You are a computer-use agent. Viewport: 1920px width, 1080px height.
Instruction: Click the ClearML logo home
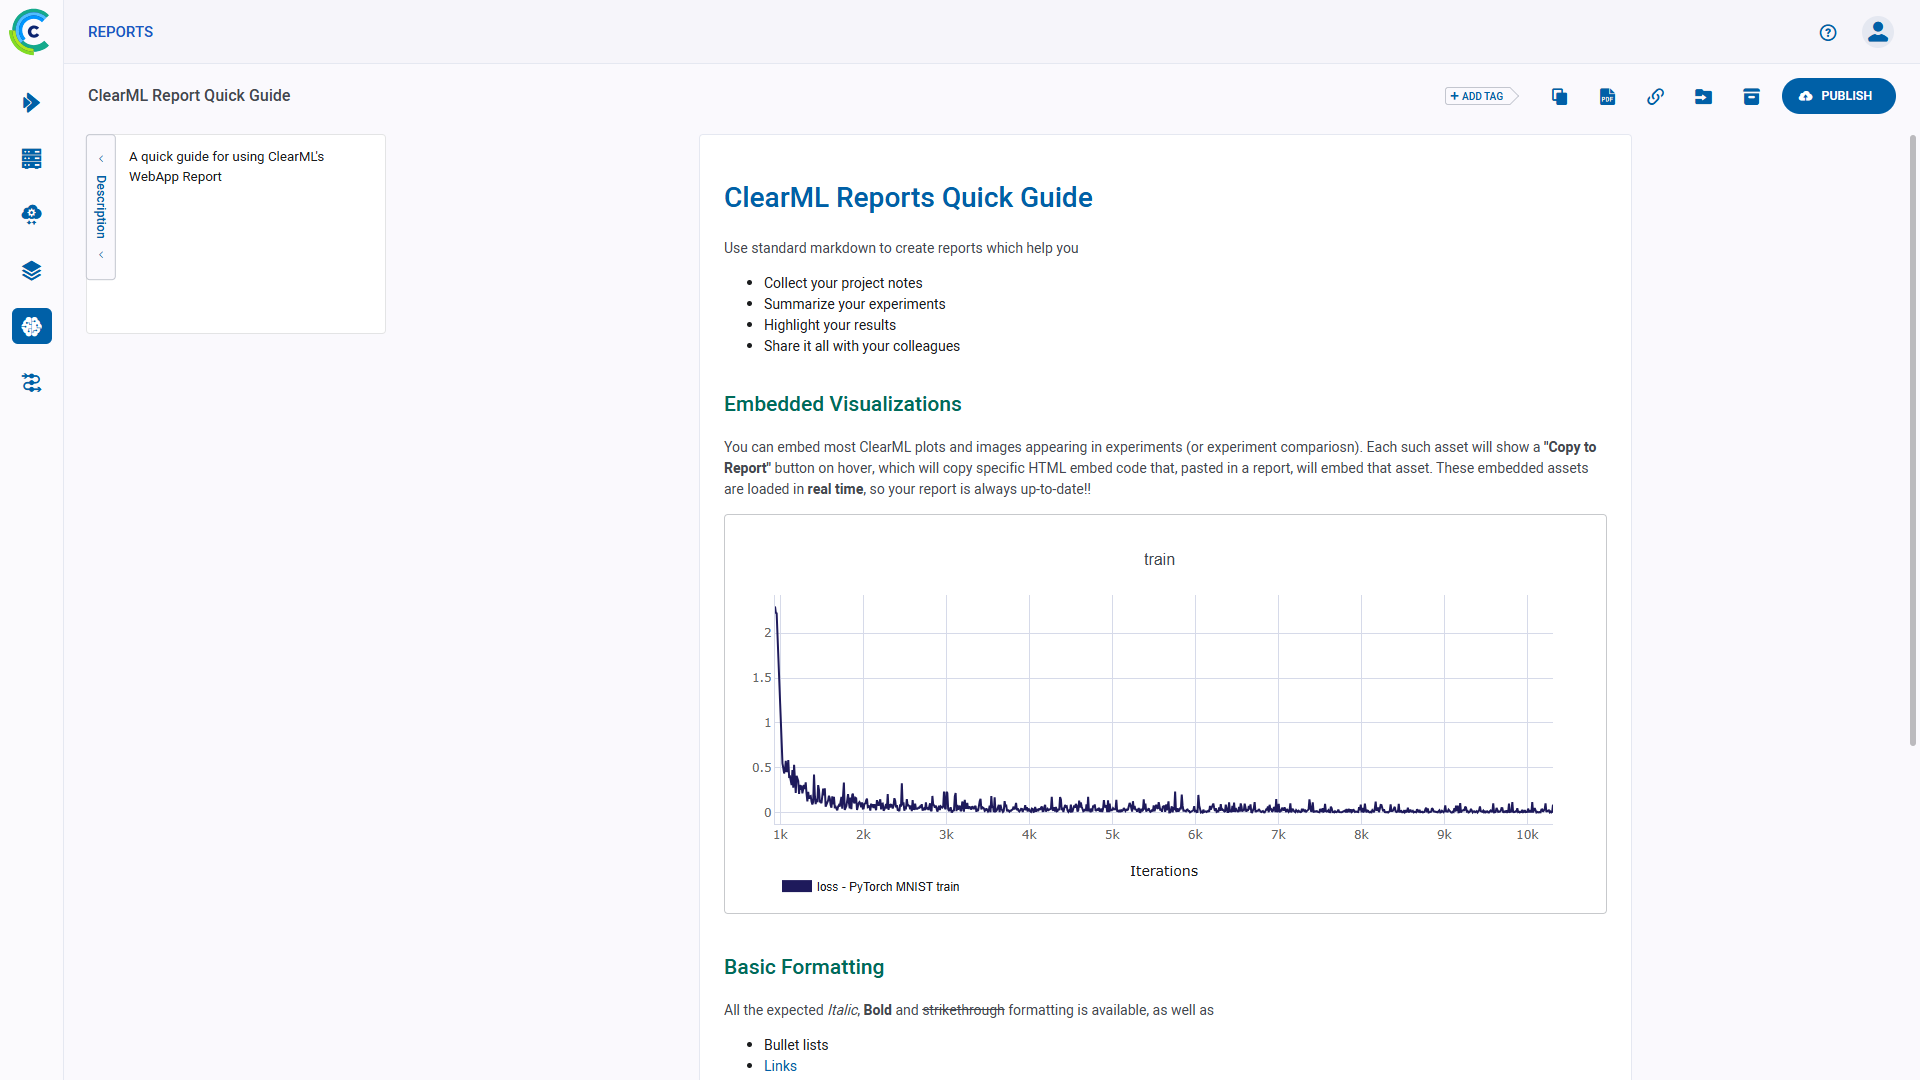click(31, 32)
